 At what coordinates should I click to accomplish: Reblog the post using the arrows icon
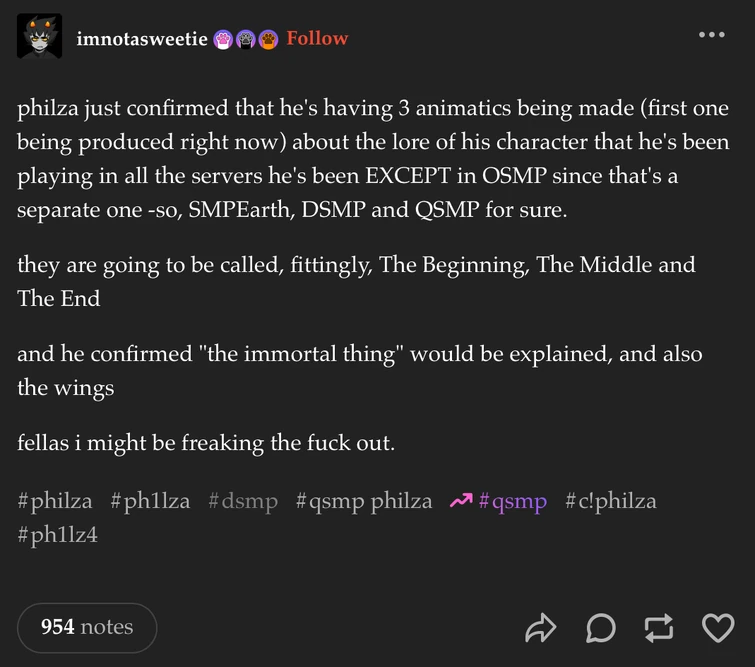click(x=659, y=627)
